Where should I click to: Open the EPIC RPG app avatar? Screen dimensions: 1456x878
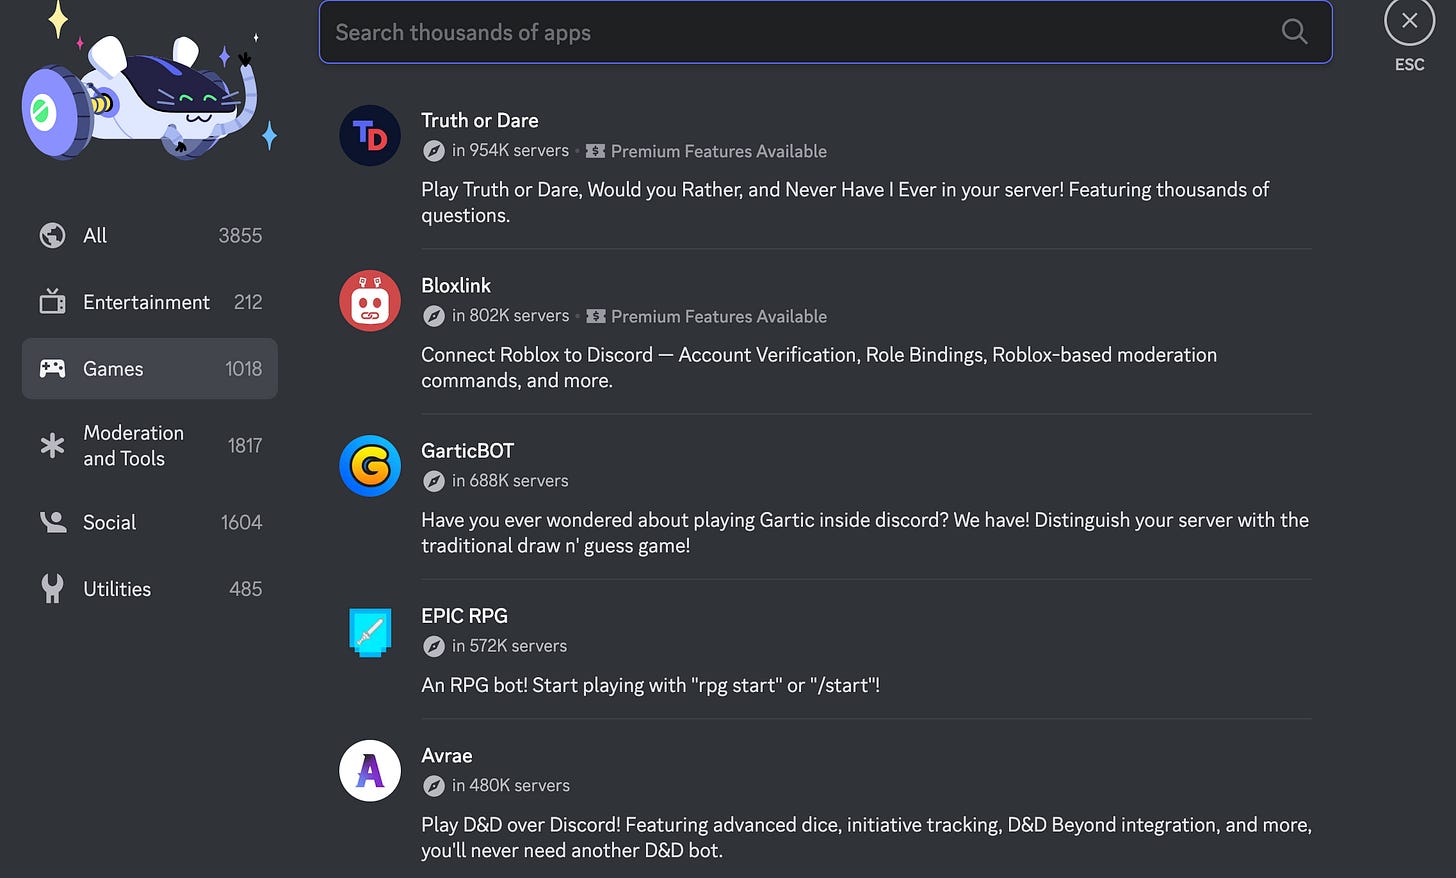tap(370, 631)
